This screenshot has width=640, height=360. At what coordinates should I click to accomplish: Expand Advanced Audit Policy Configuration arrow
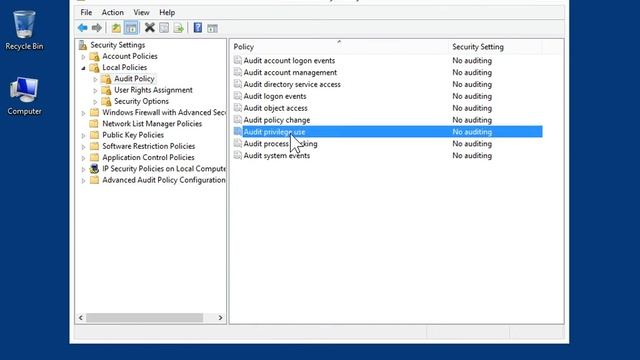pos(83,180)
